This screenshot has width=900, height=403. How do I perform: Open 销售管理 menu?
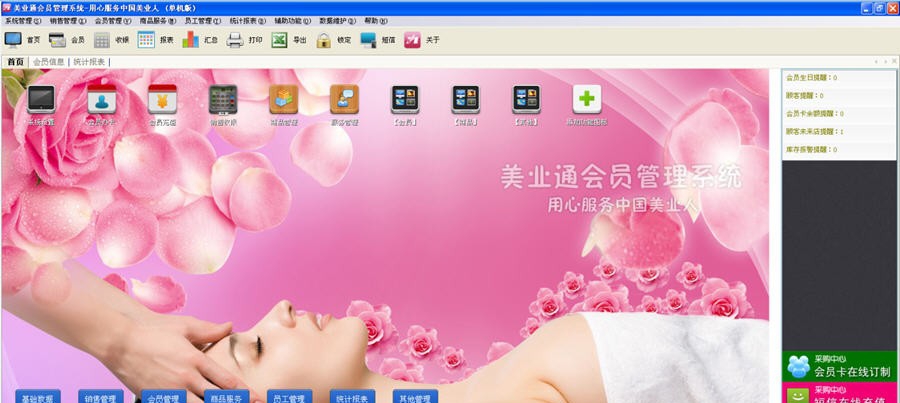click(68, 21)
